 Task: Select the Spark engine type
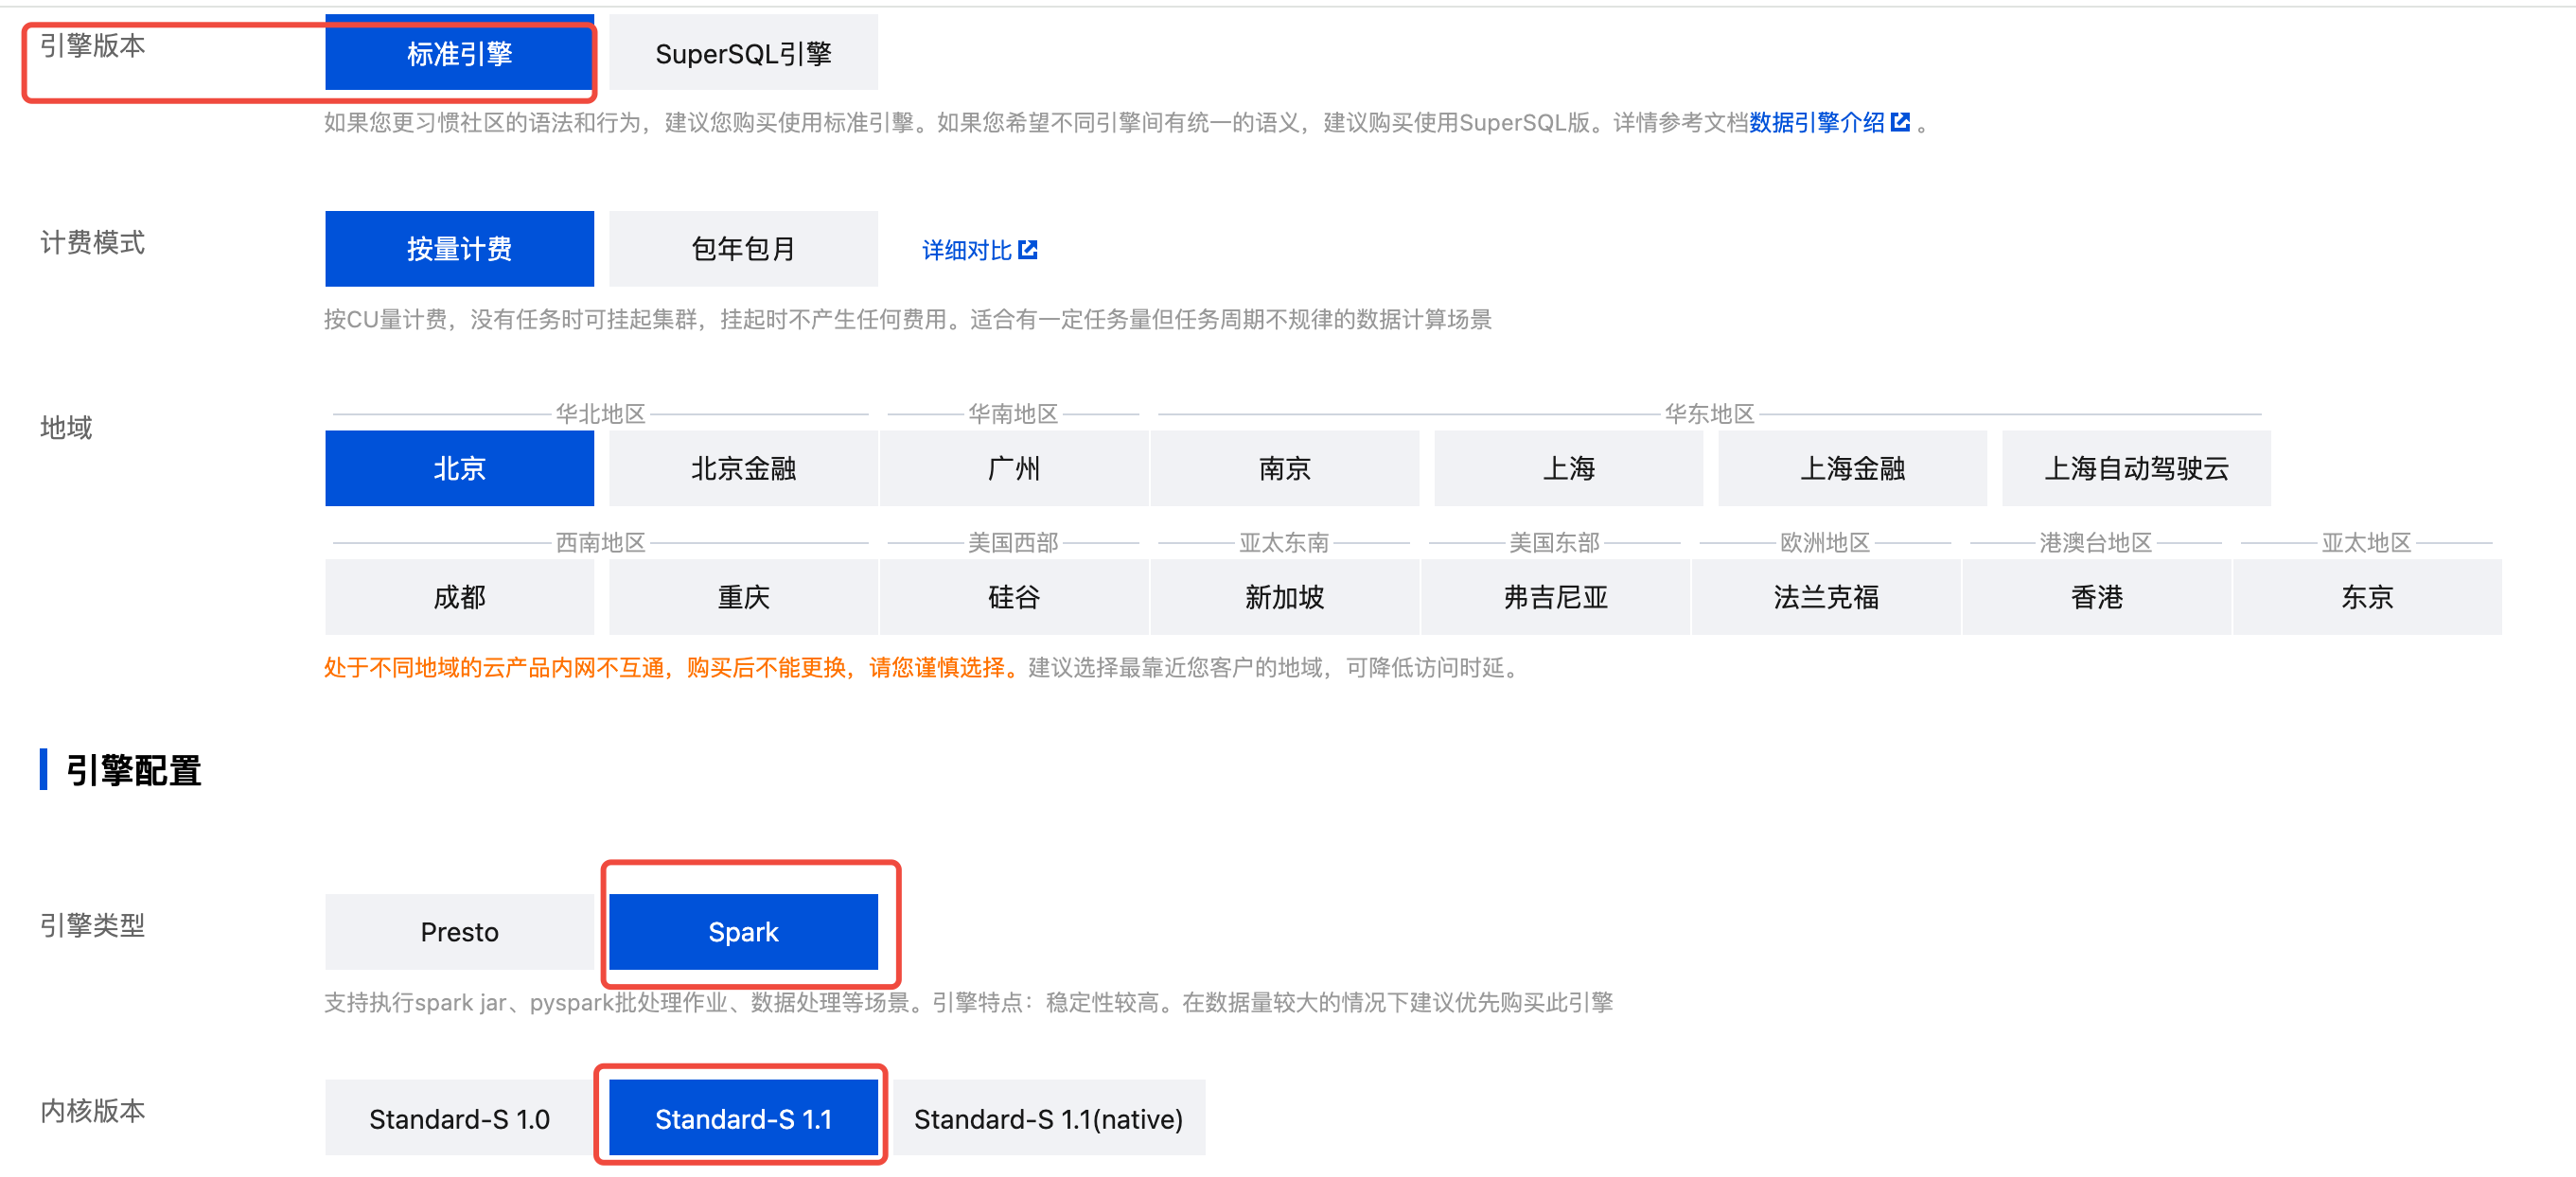point(743,931)
